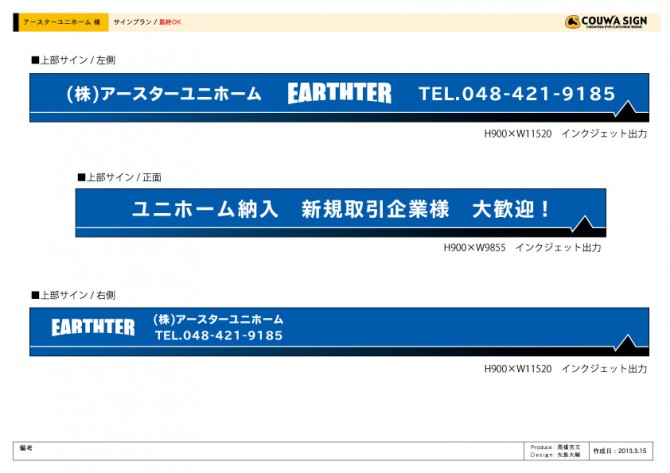The width and height of the screenshot is (670, 473).
Task: Click TEL.048-421-9185 on the right-side sign
Action: click(x=219, y=335)
